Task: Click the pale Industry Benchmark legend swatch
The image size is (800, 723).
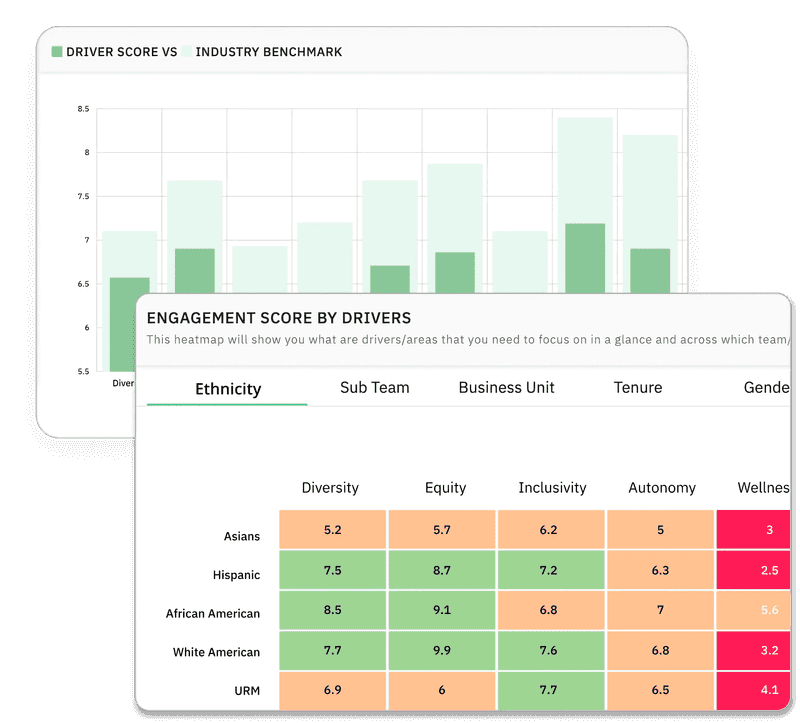Action: tap(187, 52)
